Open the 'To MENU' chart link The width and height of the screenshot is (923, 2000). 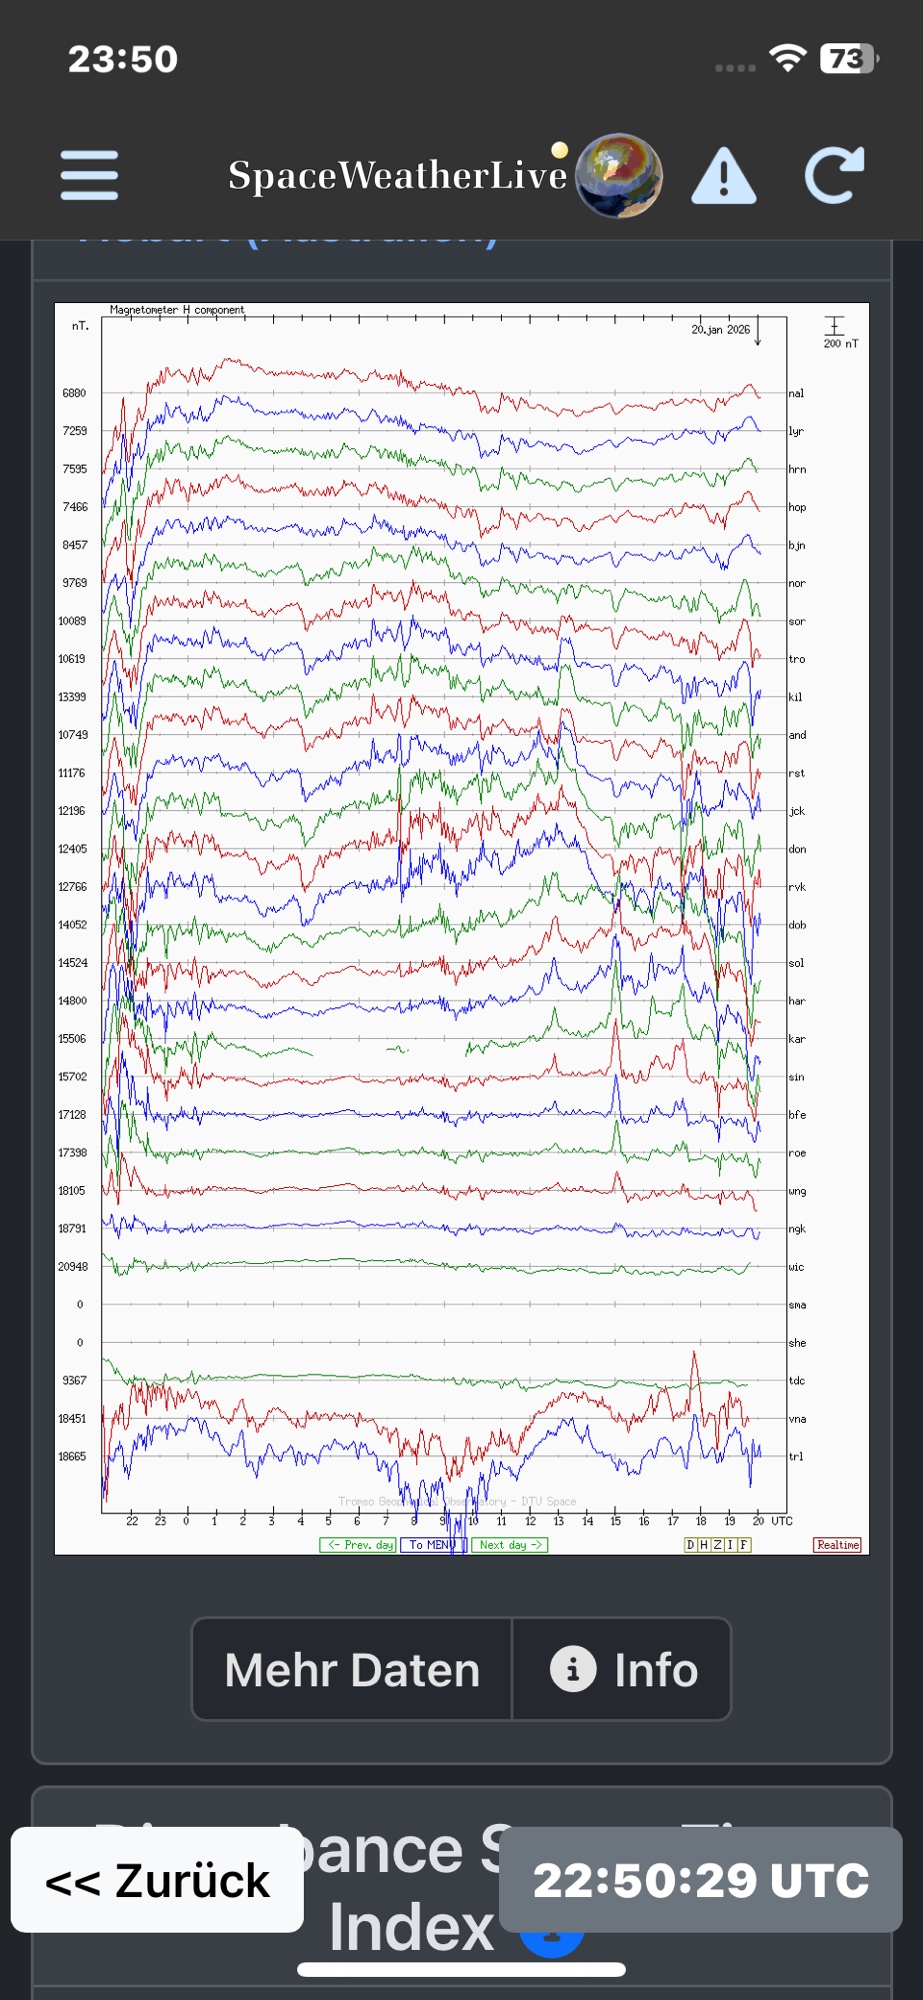coord(432,1545)
